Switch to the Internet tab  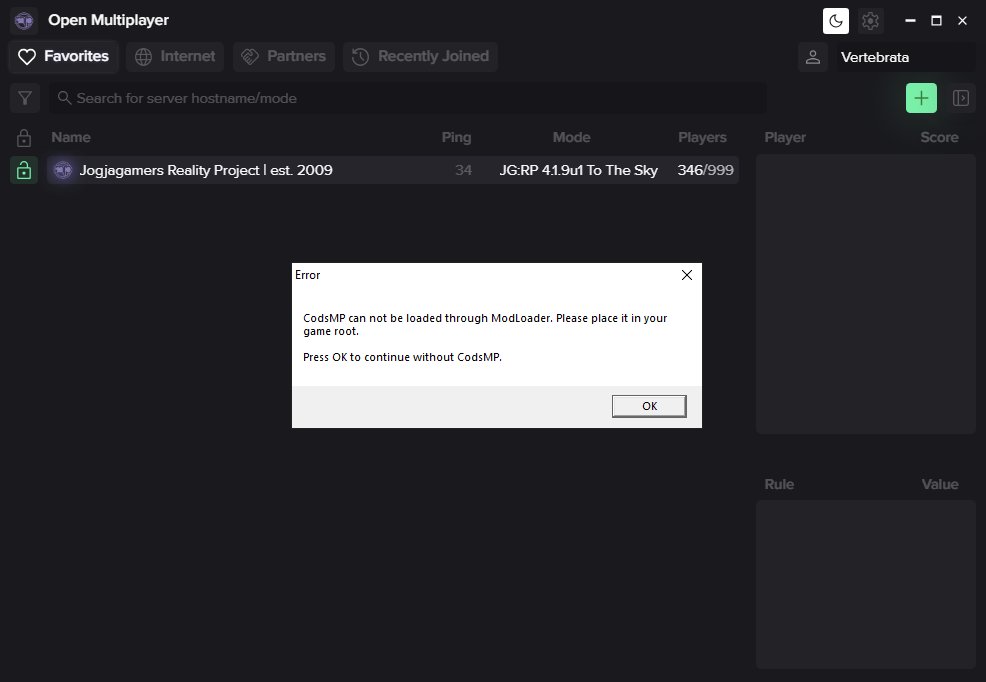point(175,57)
